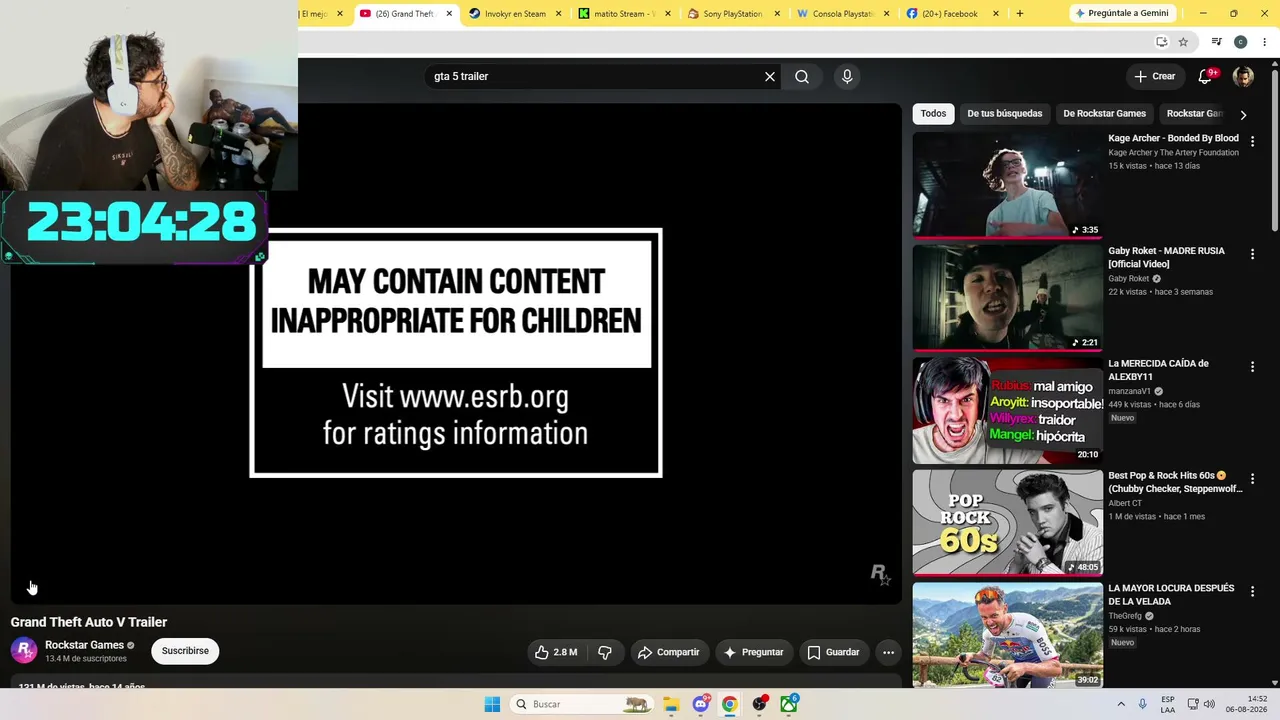Start voice search with the microphone icon

tap(847, 77)
